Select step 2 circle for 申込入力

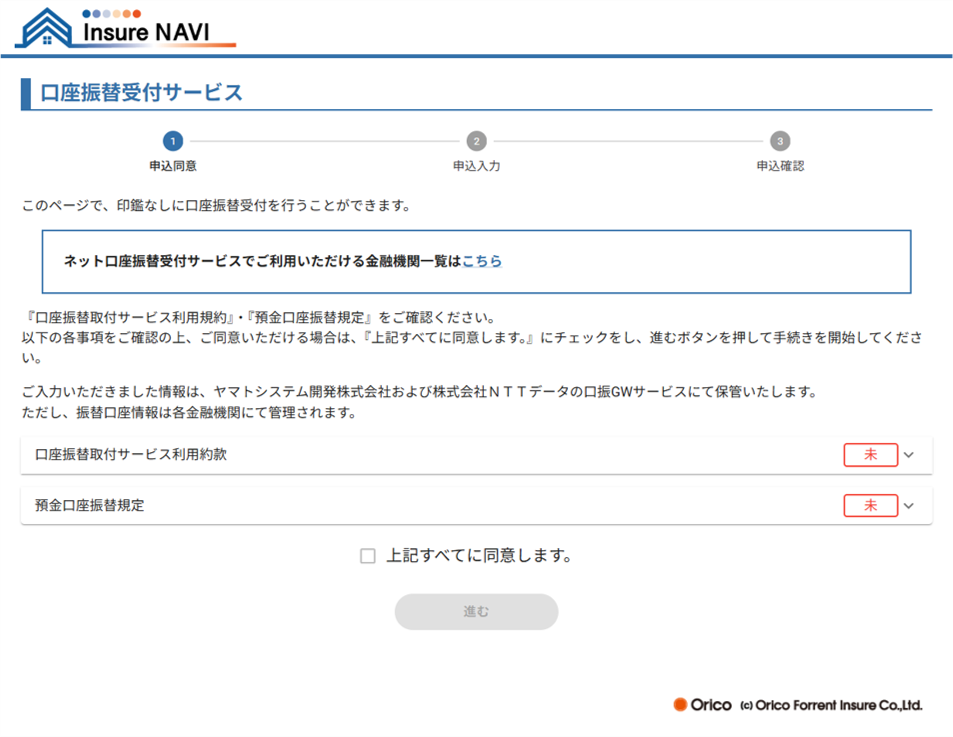[x=476, y=141]
